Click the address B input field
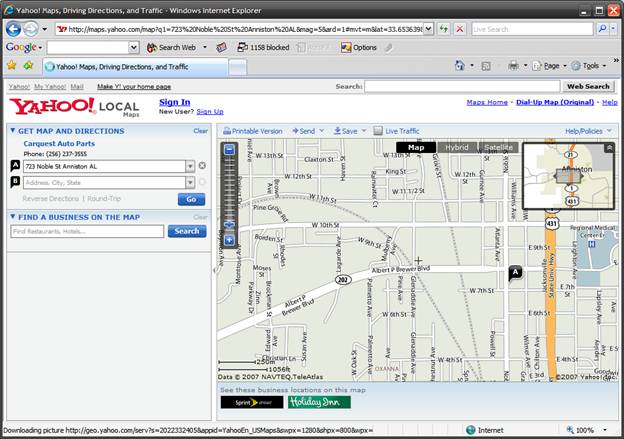The height and width of the screenshot is (439, 624). [x=105, y=183]
